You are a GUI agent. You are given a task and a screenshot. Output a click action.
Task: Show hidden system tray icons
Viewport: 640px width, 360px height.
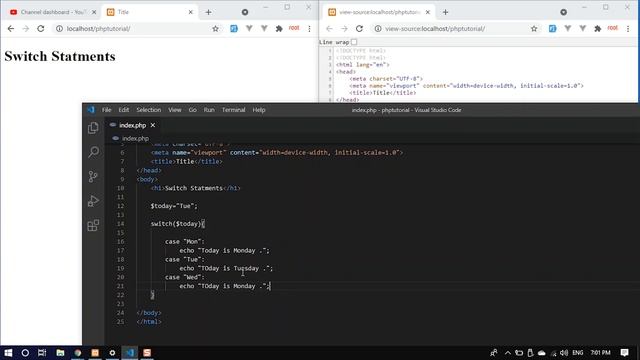click(508, 353)
